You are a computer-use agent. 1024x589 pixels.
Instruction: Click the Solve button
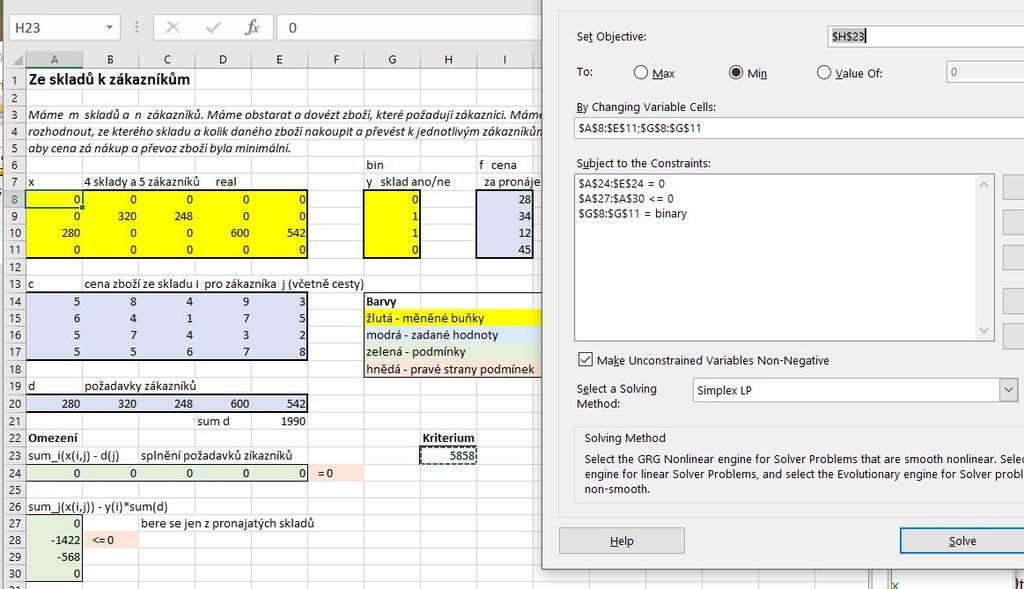962,541
